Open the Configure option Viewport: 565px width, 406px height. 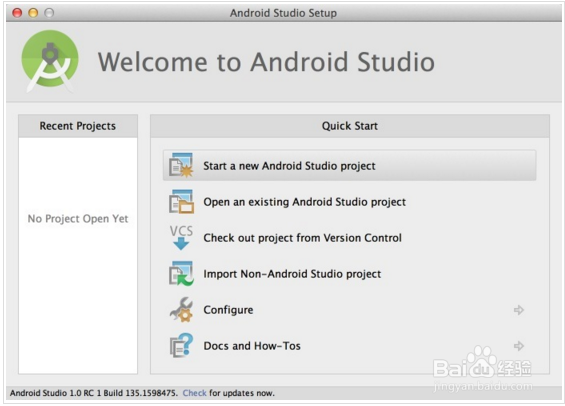pos(228,310)
